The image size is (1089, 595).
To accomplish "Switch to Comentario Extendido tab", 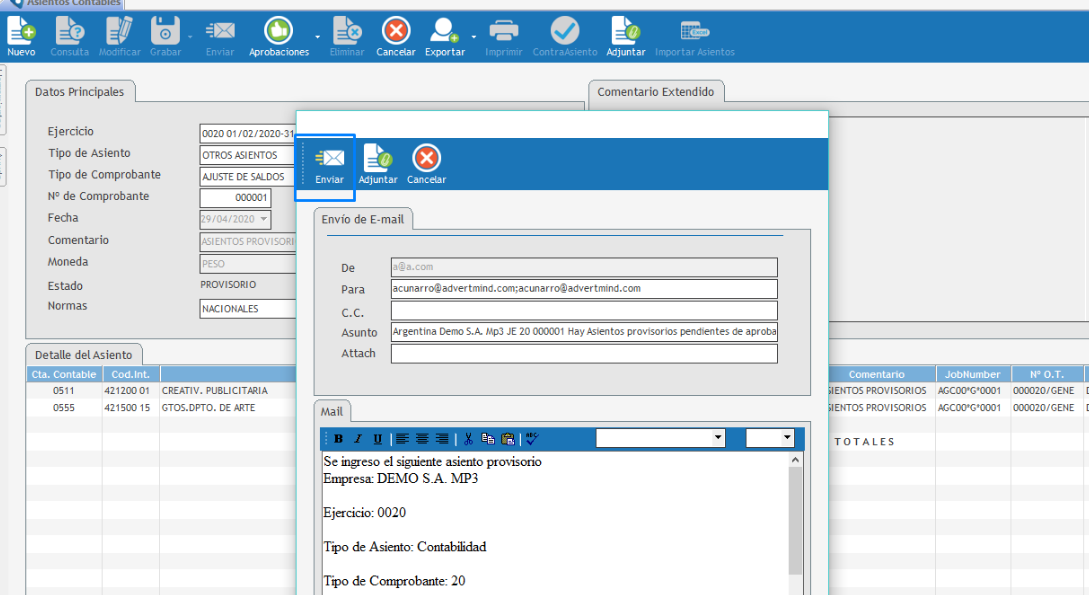I will point(656,92).
